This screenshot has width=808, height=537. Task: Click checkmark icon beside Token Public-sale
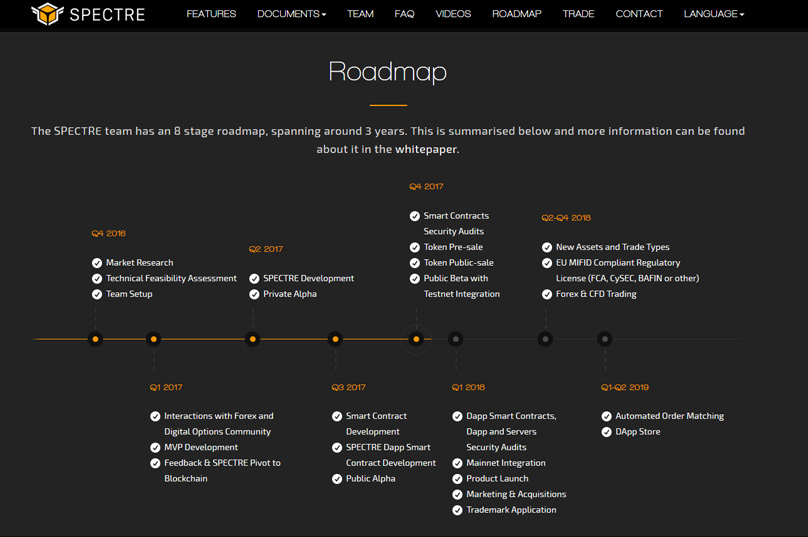(x=415, y=263)
